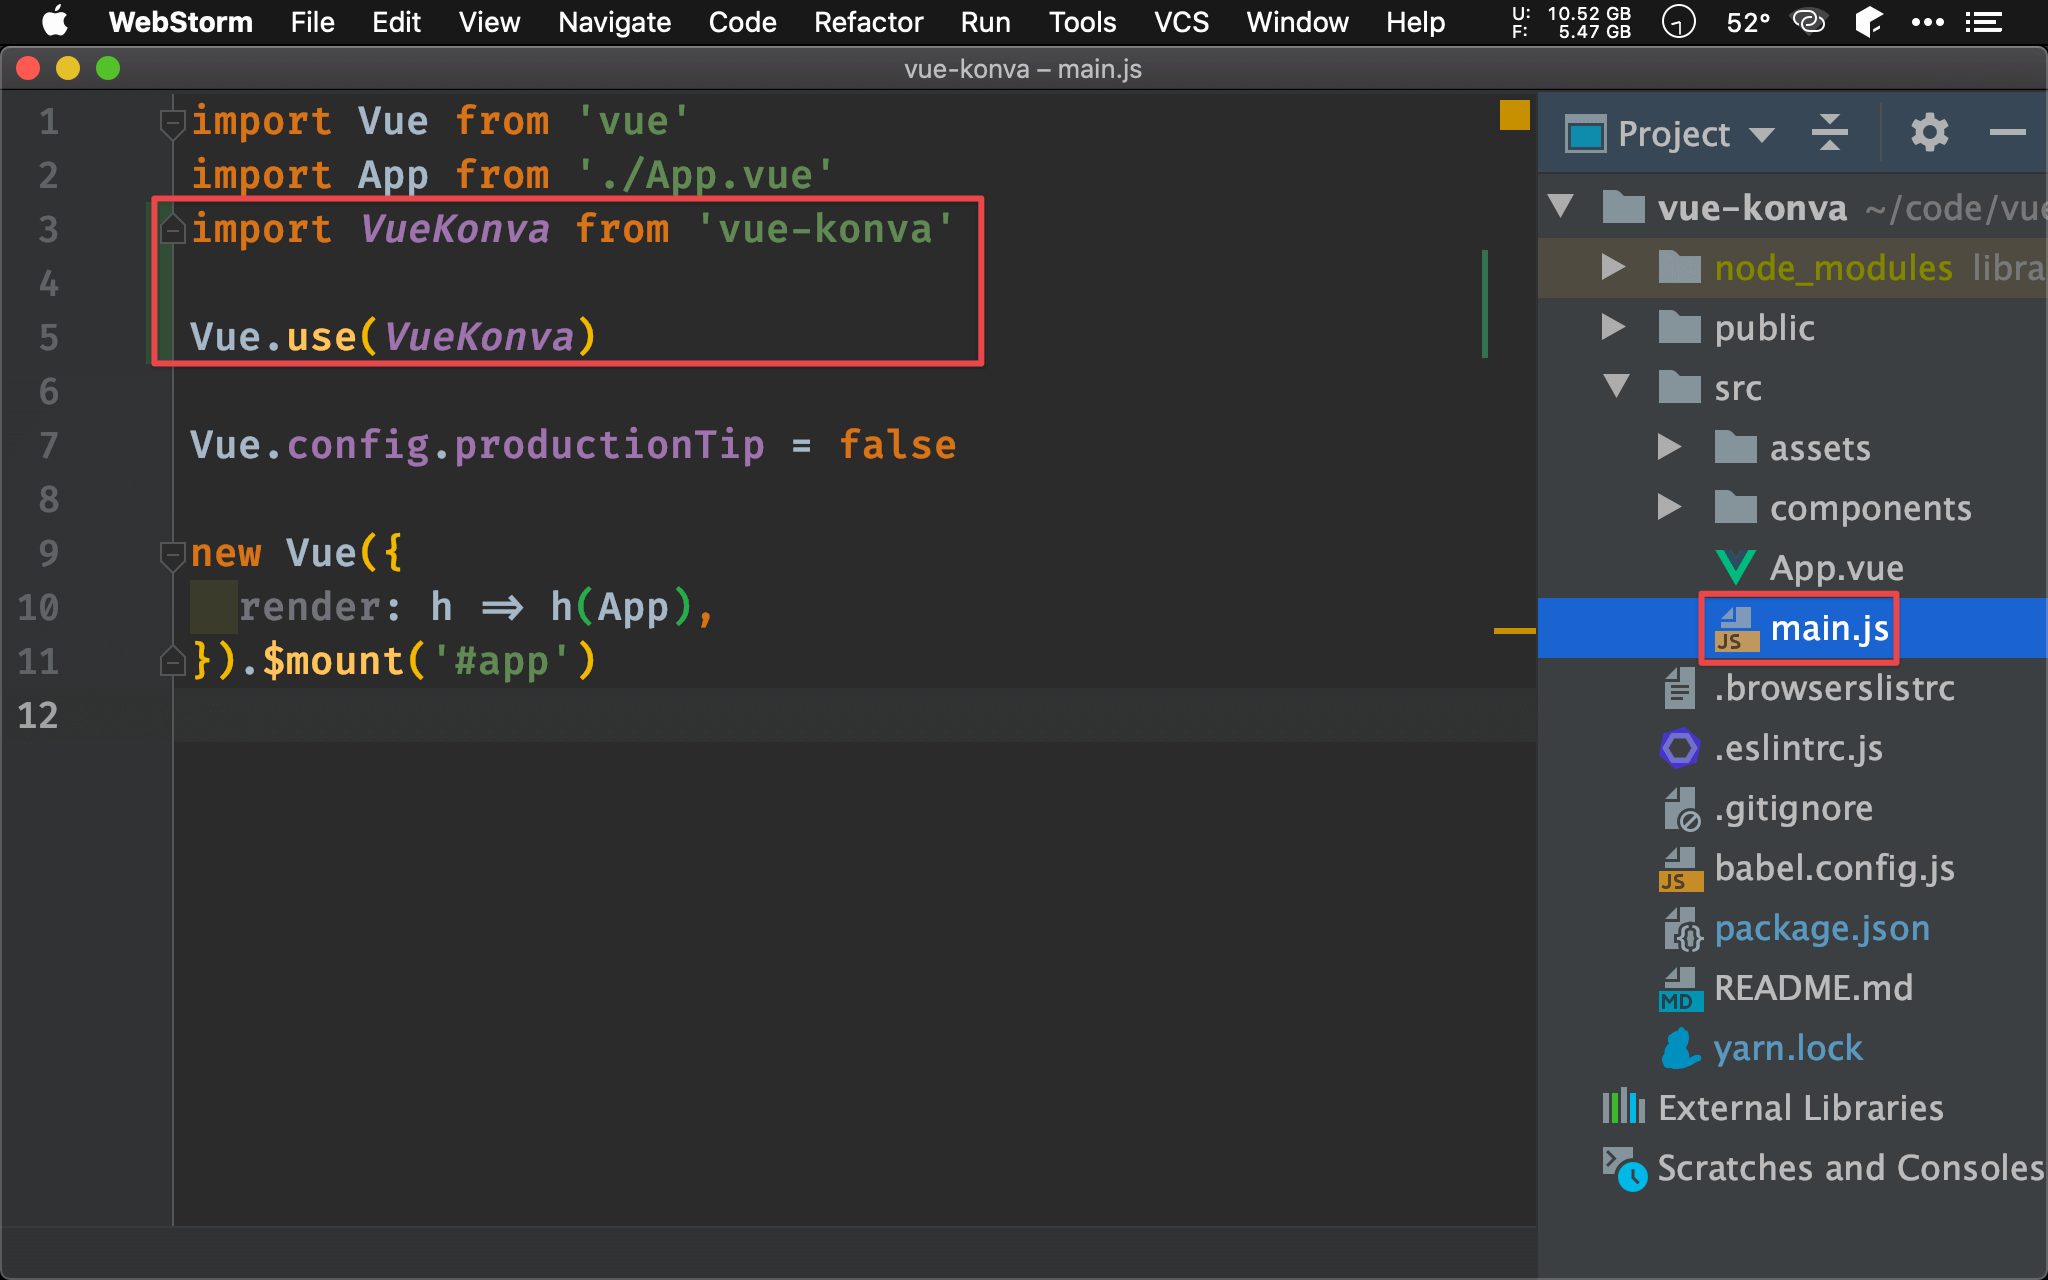Collapse the src folder
The image size is (2048, 1280).
click(x=1616, y=387)
